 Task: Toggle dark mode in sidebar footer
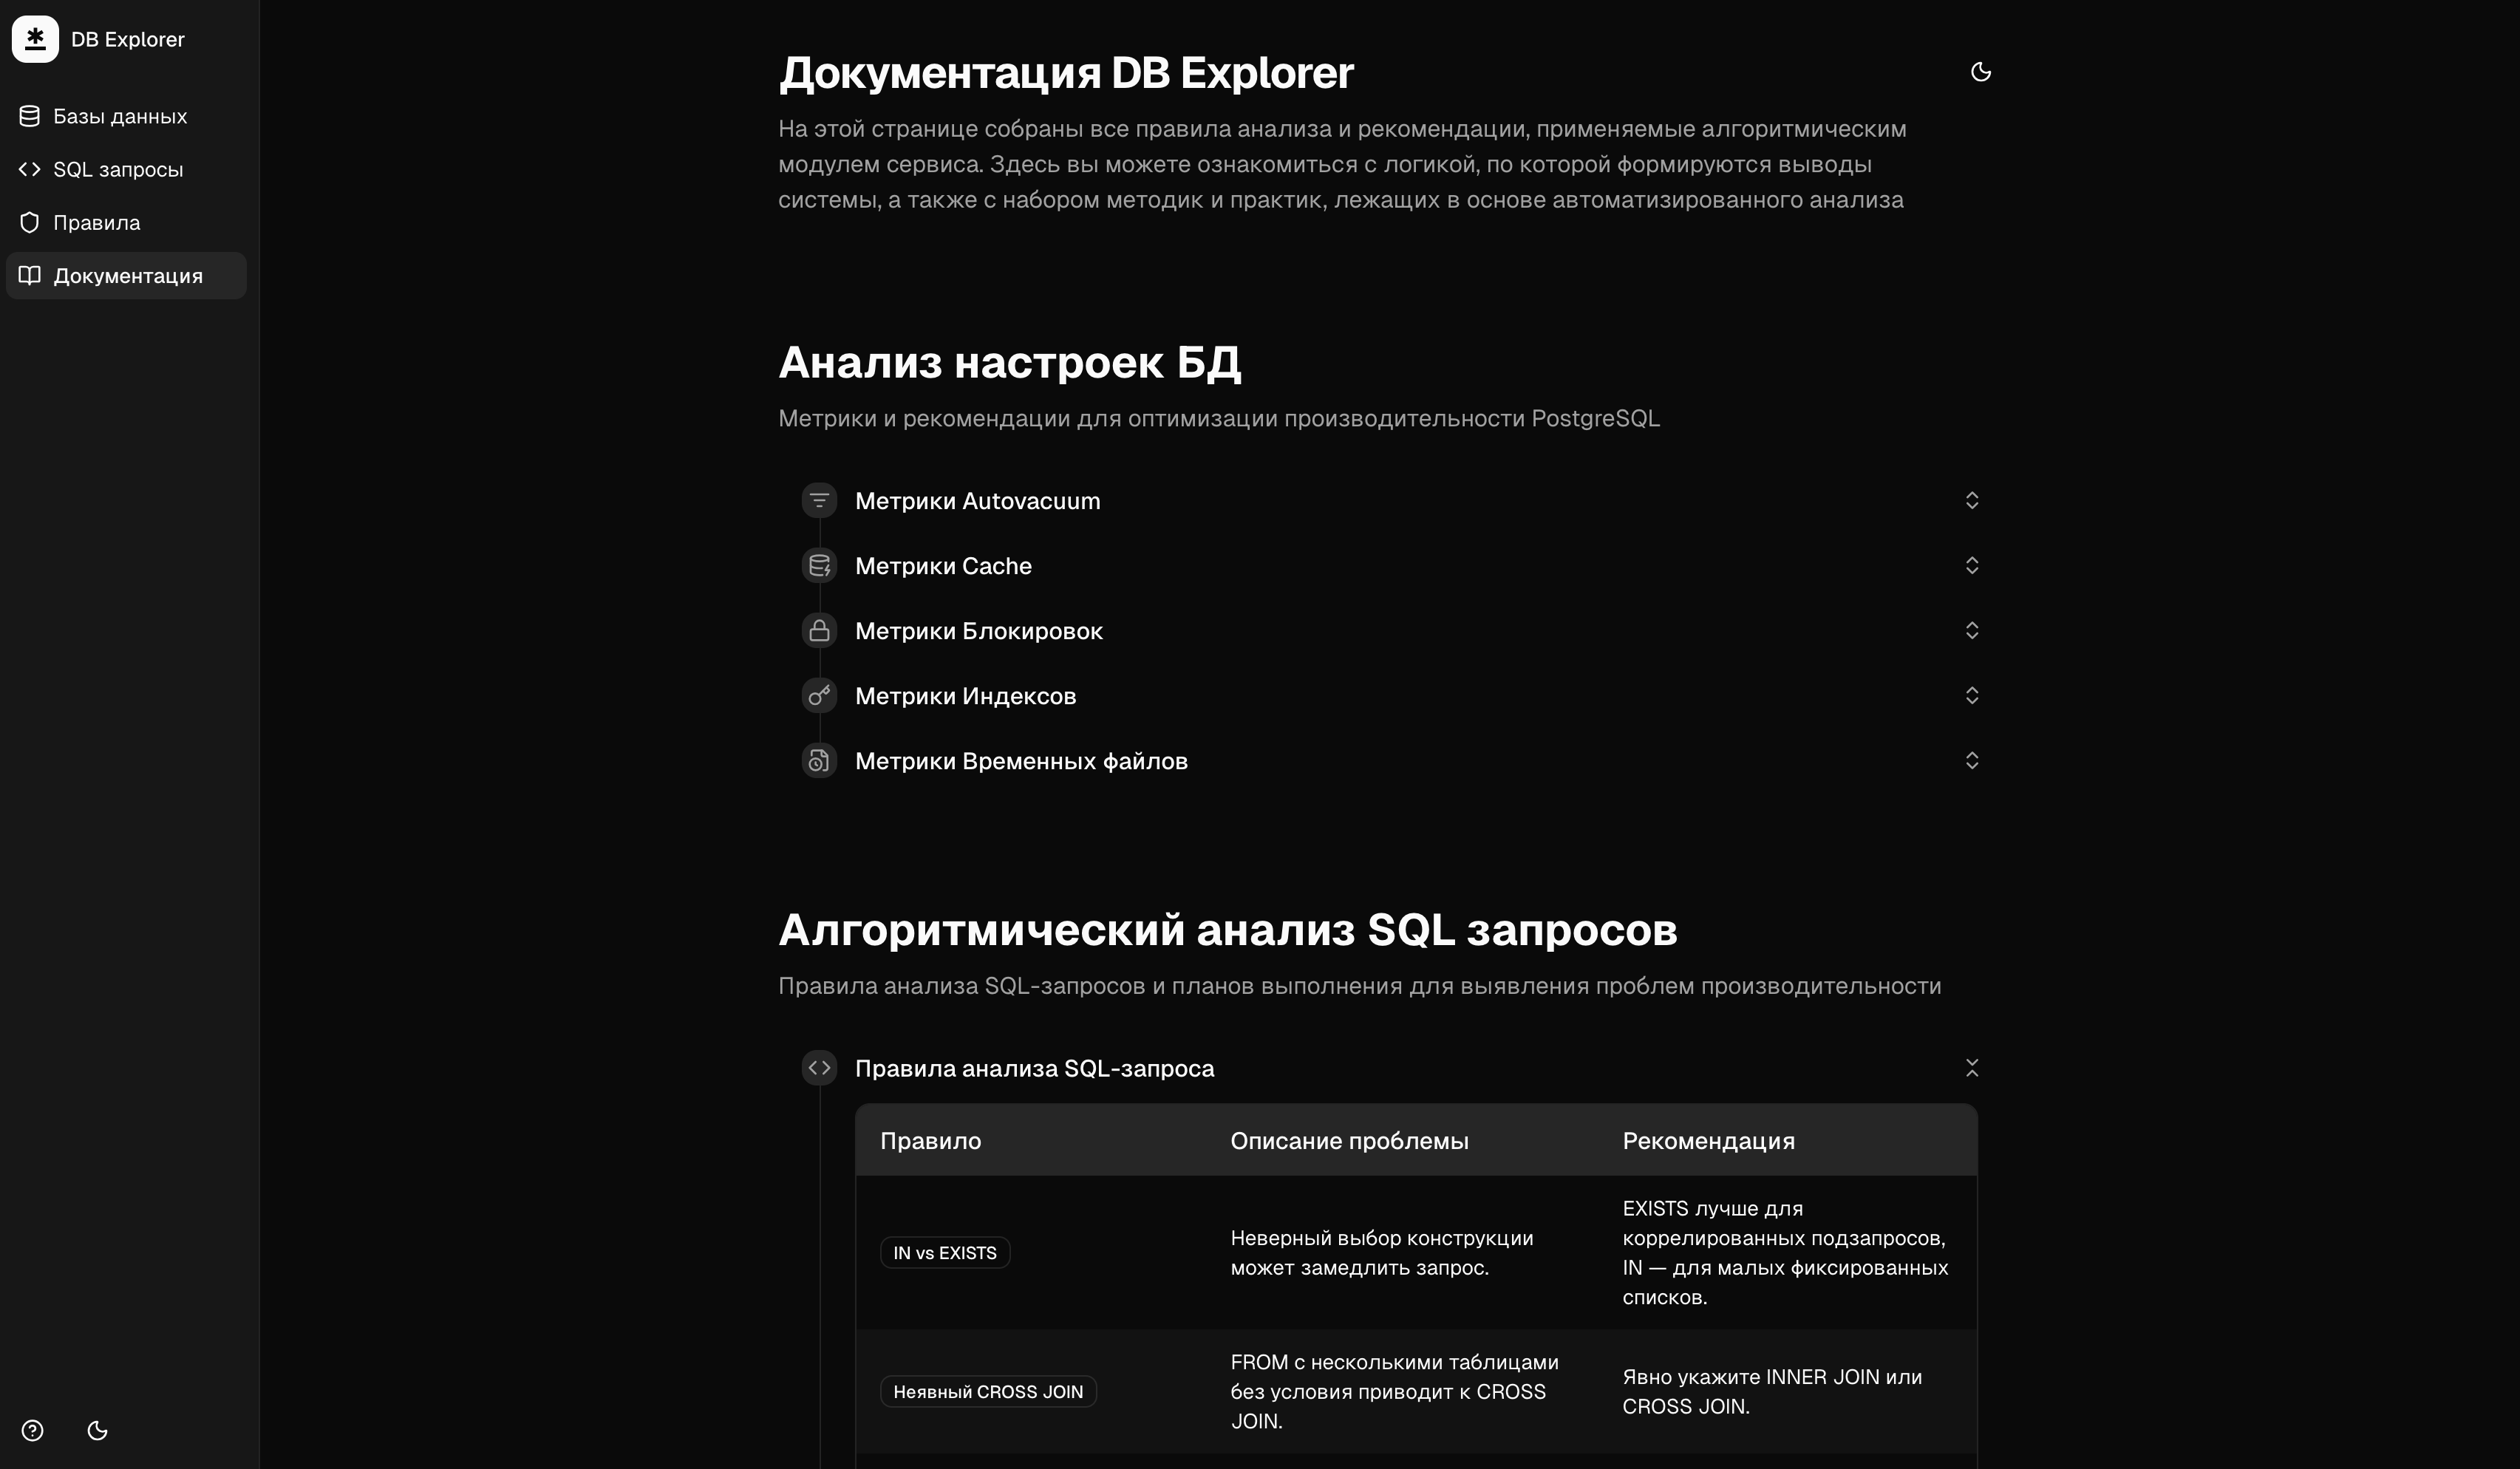coord(97,1430)
